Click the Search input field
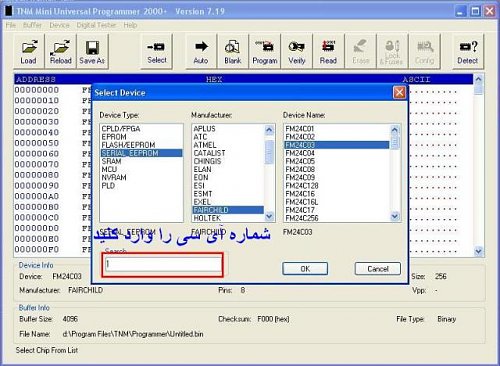This screenshot has width=500, height=366. coord(163,265)
